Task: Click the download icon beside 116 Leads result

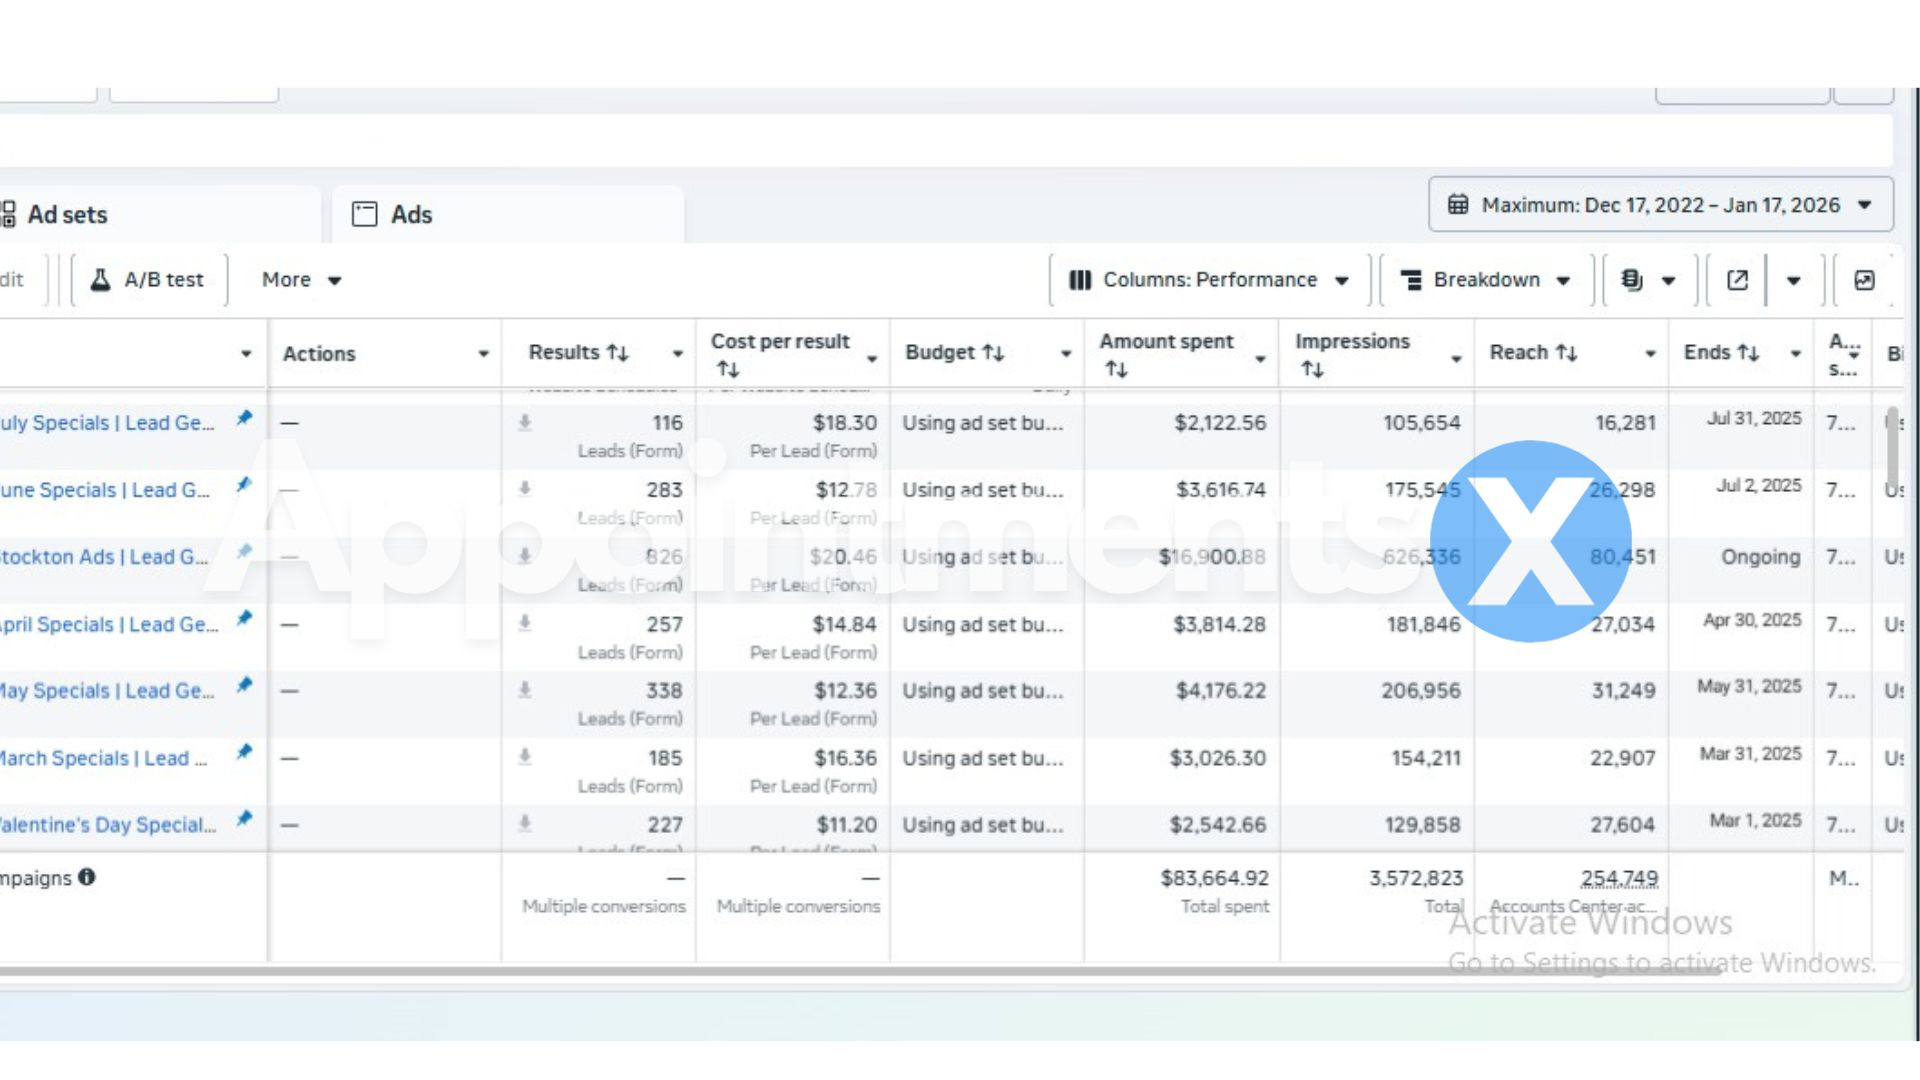Action: (x=524, y=422)
